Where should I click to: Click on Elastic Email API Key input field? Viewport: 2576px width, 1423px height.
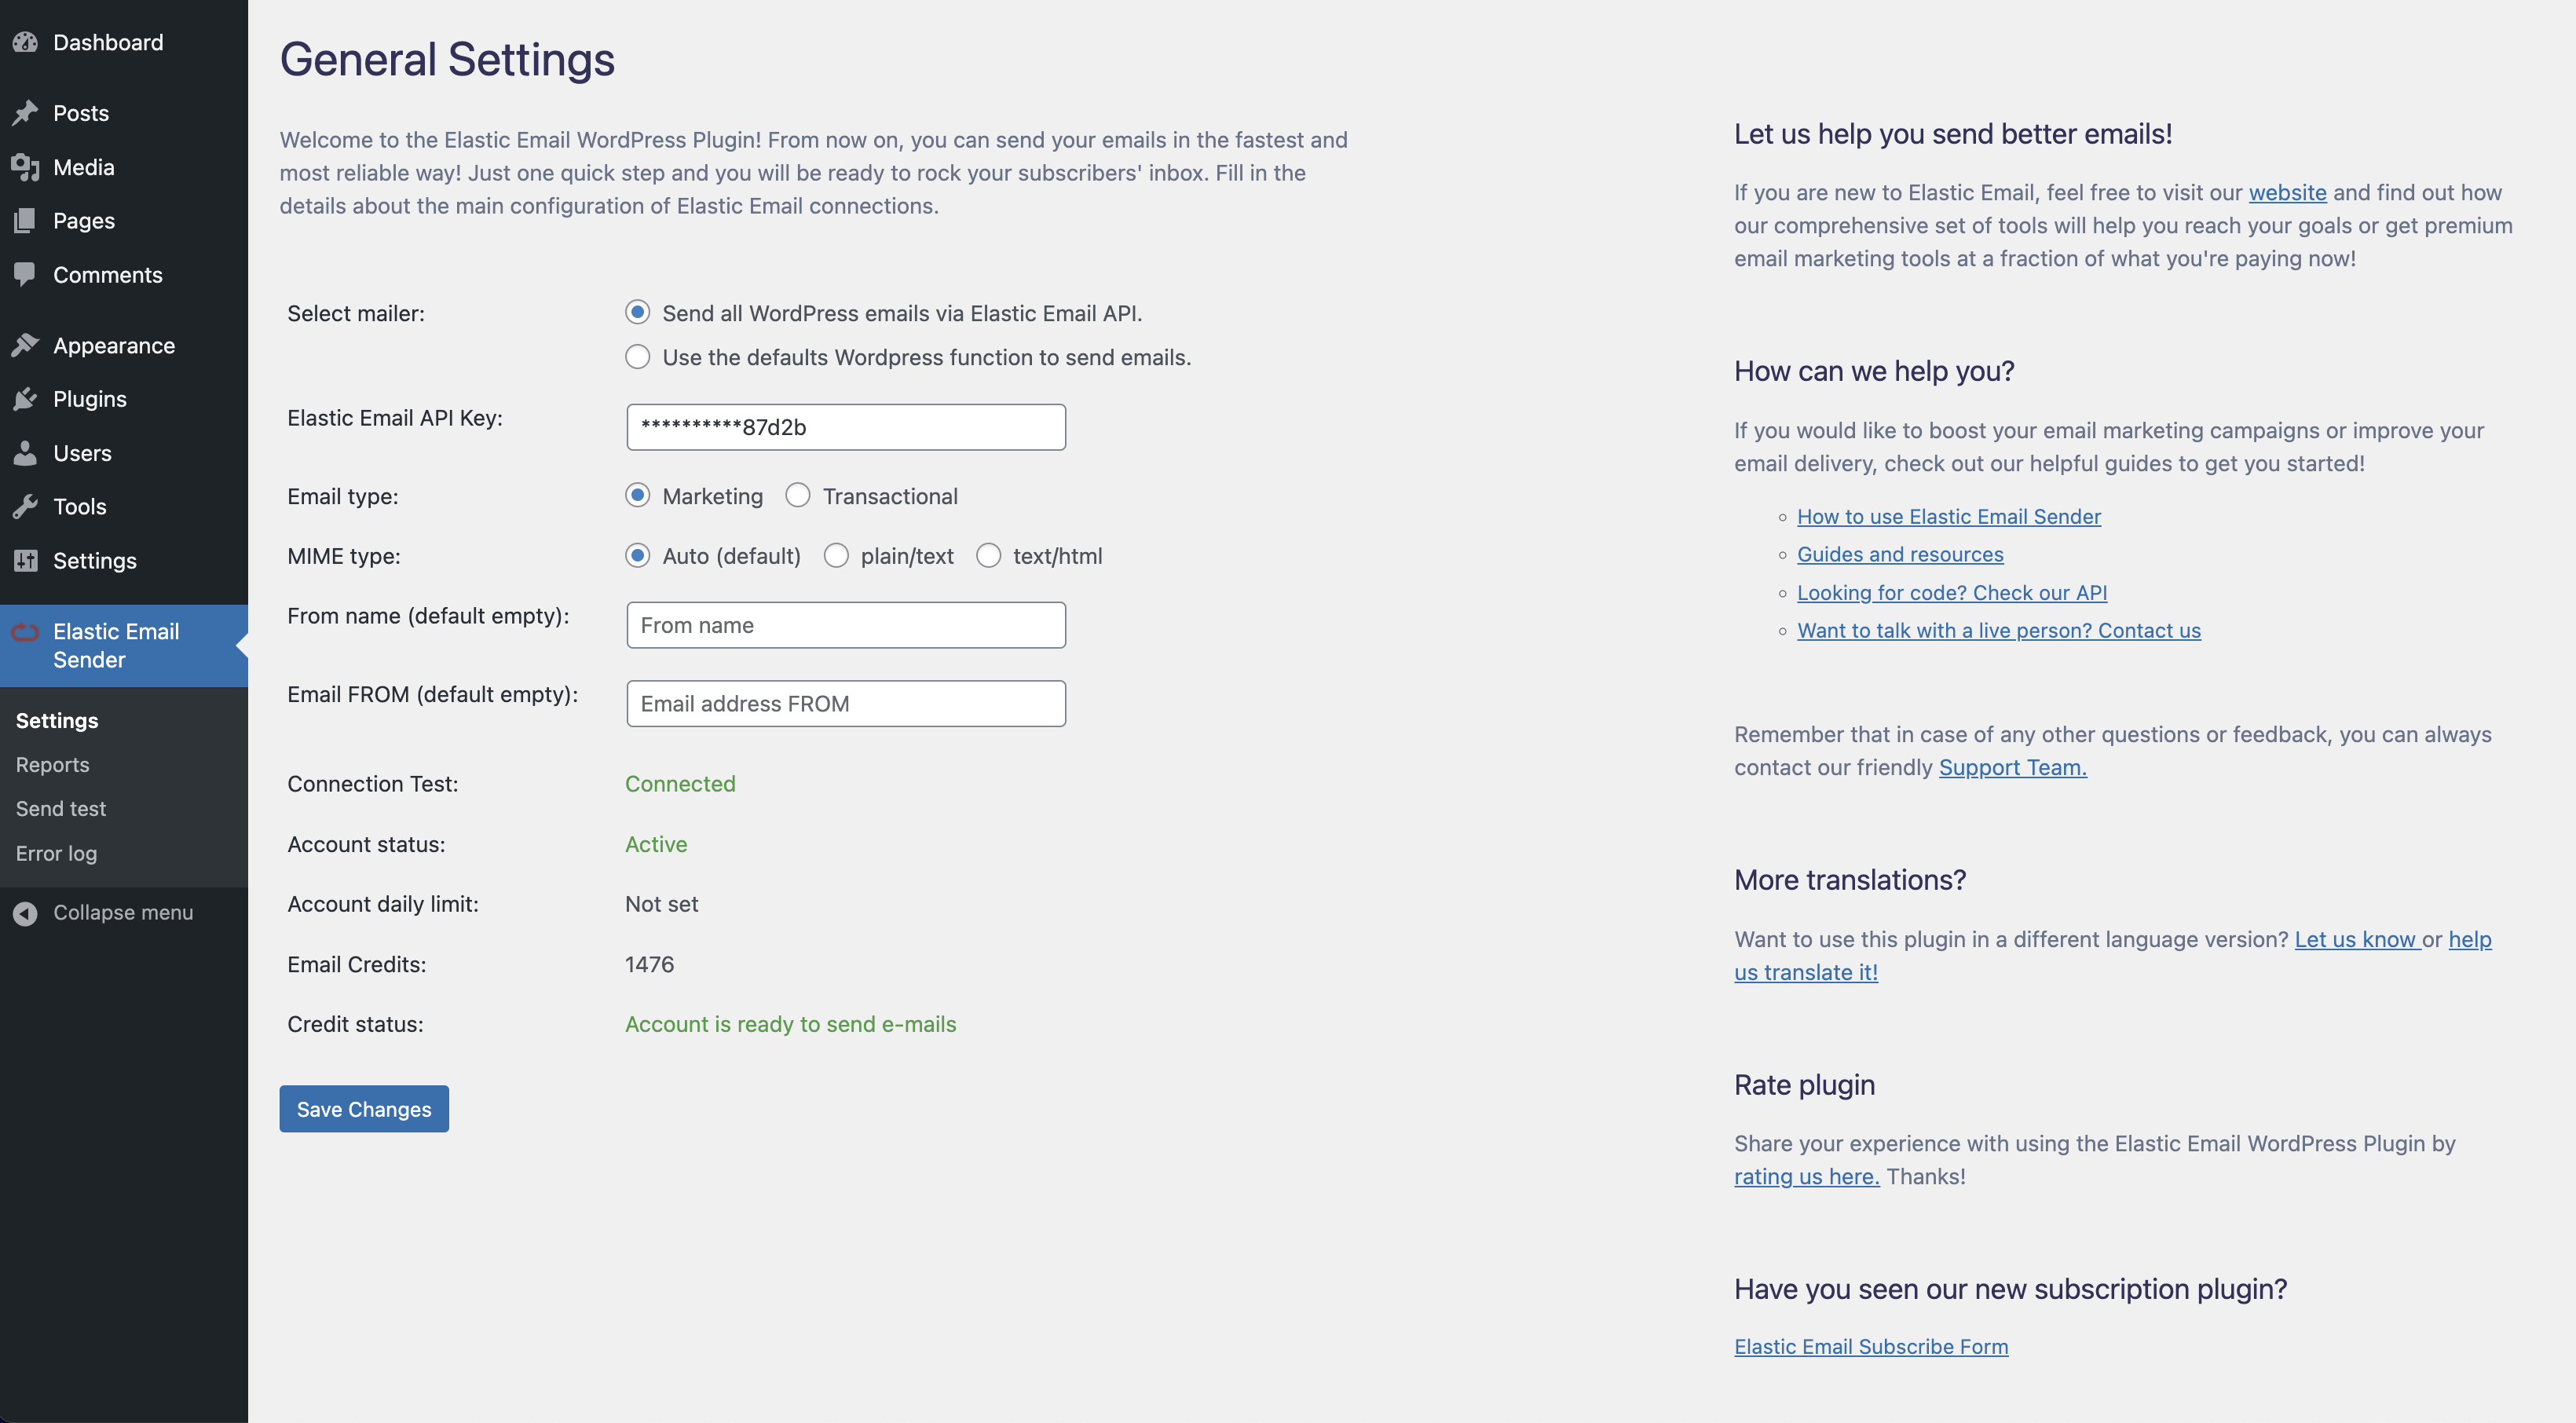coord(847,426)
